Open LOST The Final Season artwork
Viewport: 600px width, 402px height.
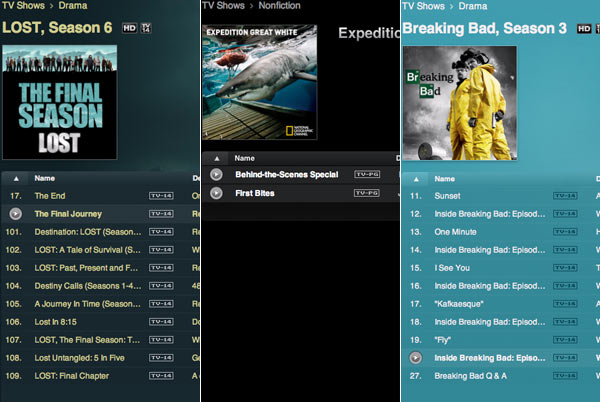click(60, 102)
